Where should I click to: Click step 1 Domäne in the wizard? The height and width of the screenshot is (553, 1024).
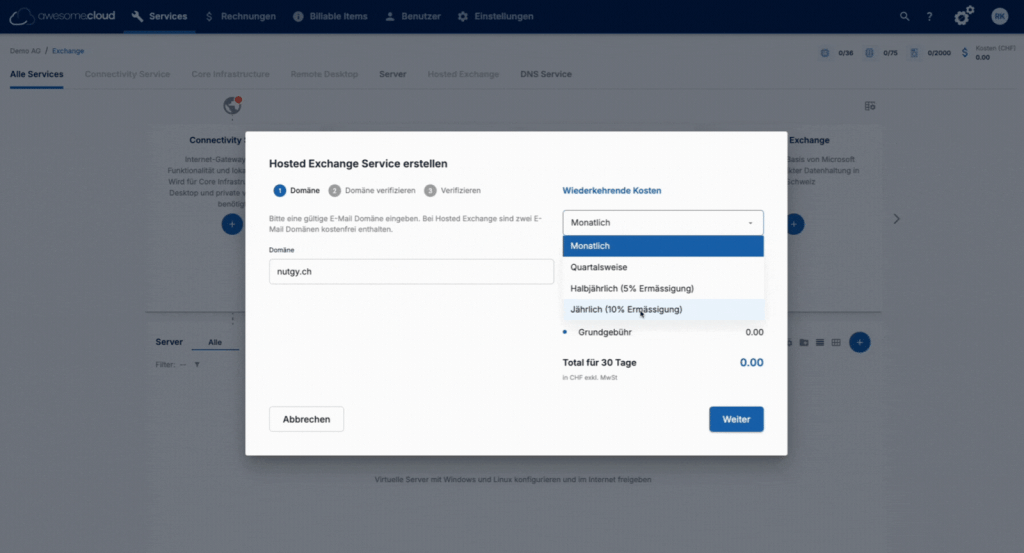[296, 191]
